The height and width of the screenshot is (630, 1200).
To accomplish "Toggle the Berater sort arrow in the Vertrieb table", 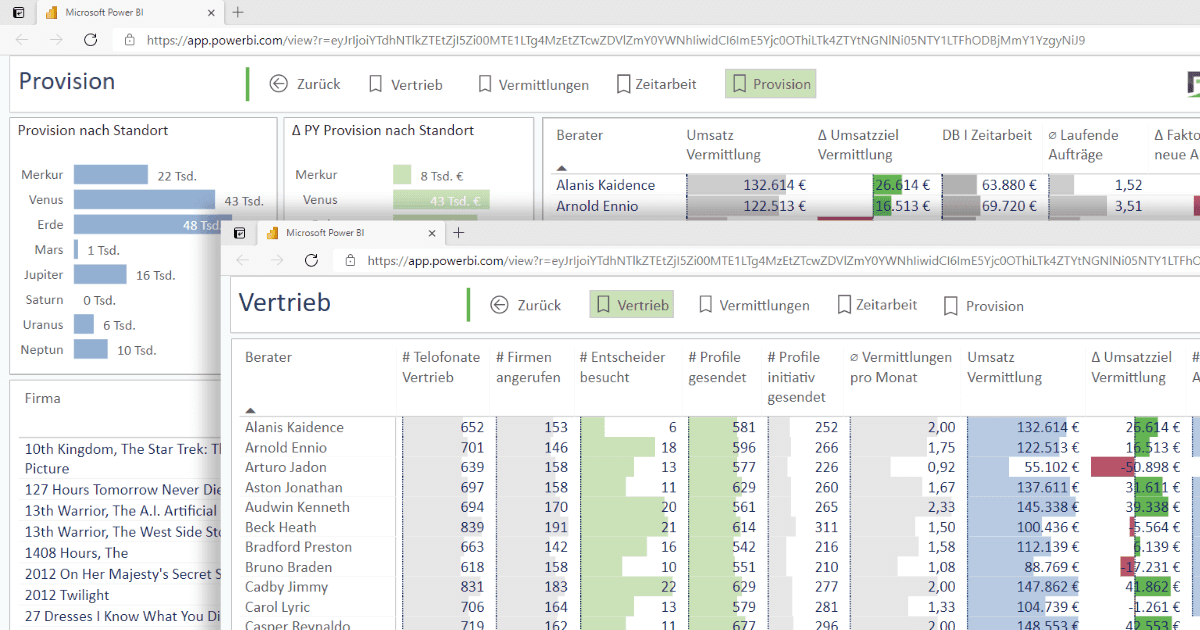I will pyautogui.click(x=250, y=410).
